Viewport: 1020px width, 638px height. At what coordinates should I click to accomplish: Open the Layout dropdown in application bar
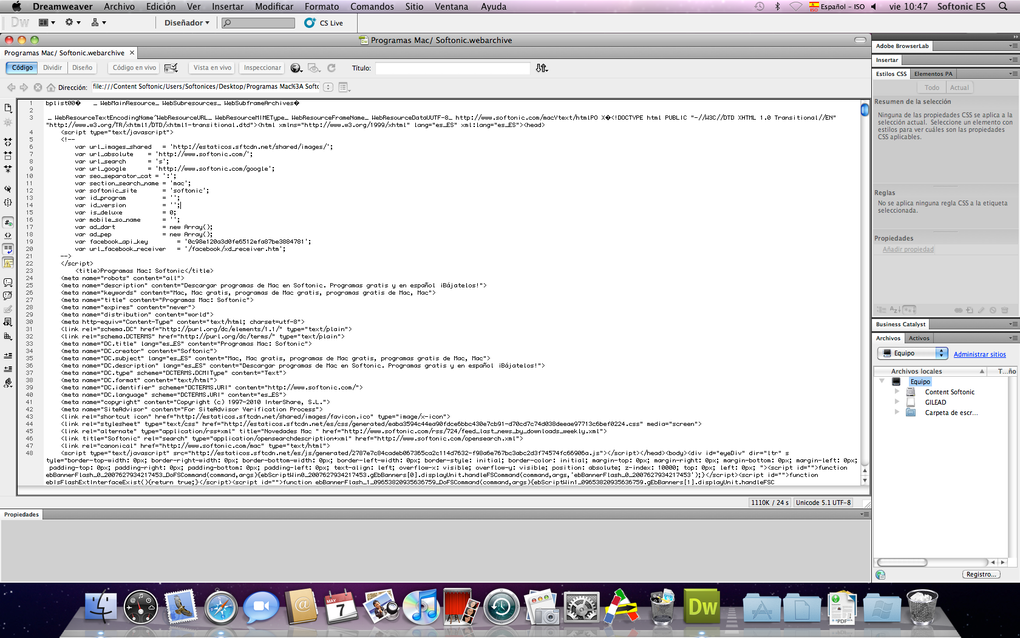[x=47, y=22]
